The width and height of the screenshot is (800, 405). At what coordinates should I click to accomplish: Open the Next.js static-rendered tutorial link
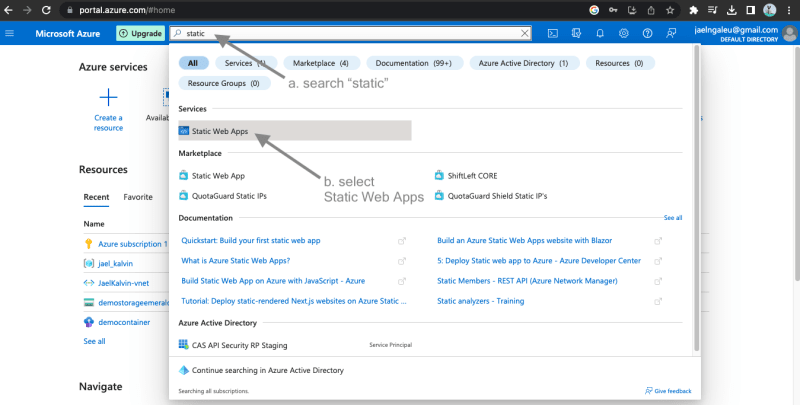294,301
